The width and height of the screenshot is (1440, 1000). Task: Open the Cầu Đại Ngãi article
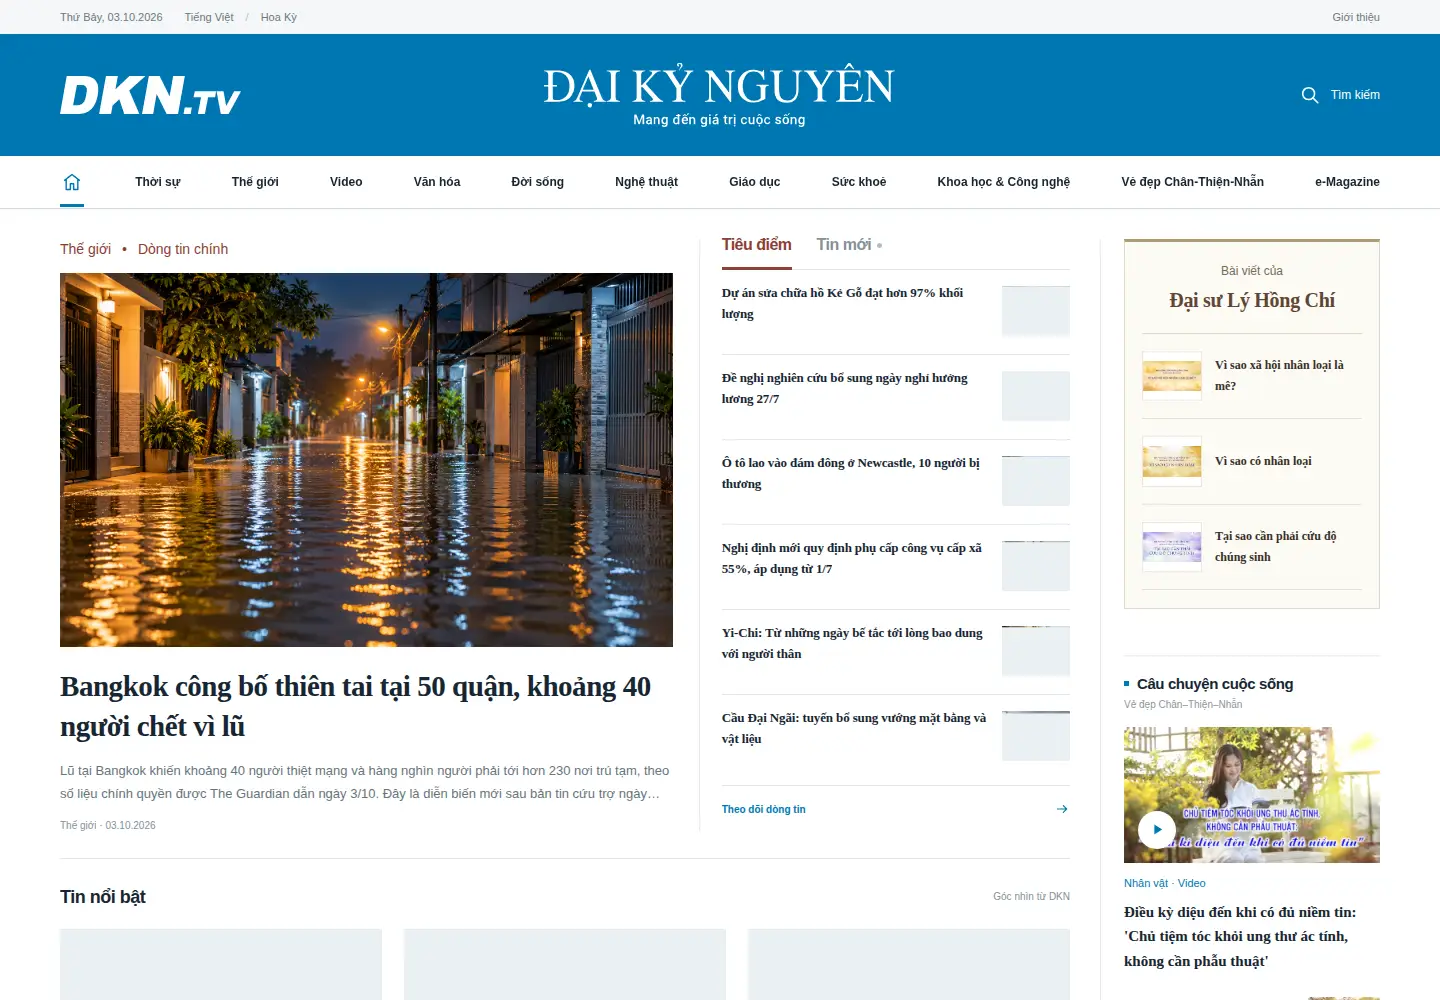[854, 728]
